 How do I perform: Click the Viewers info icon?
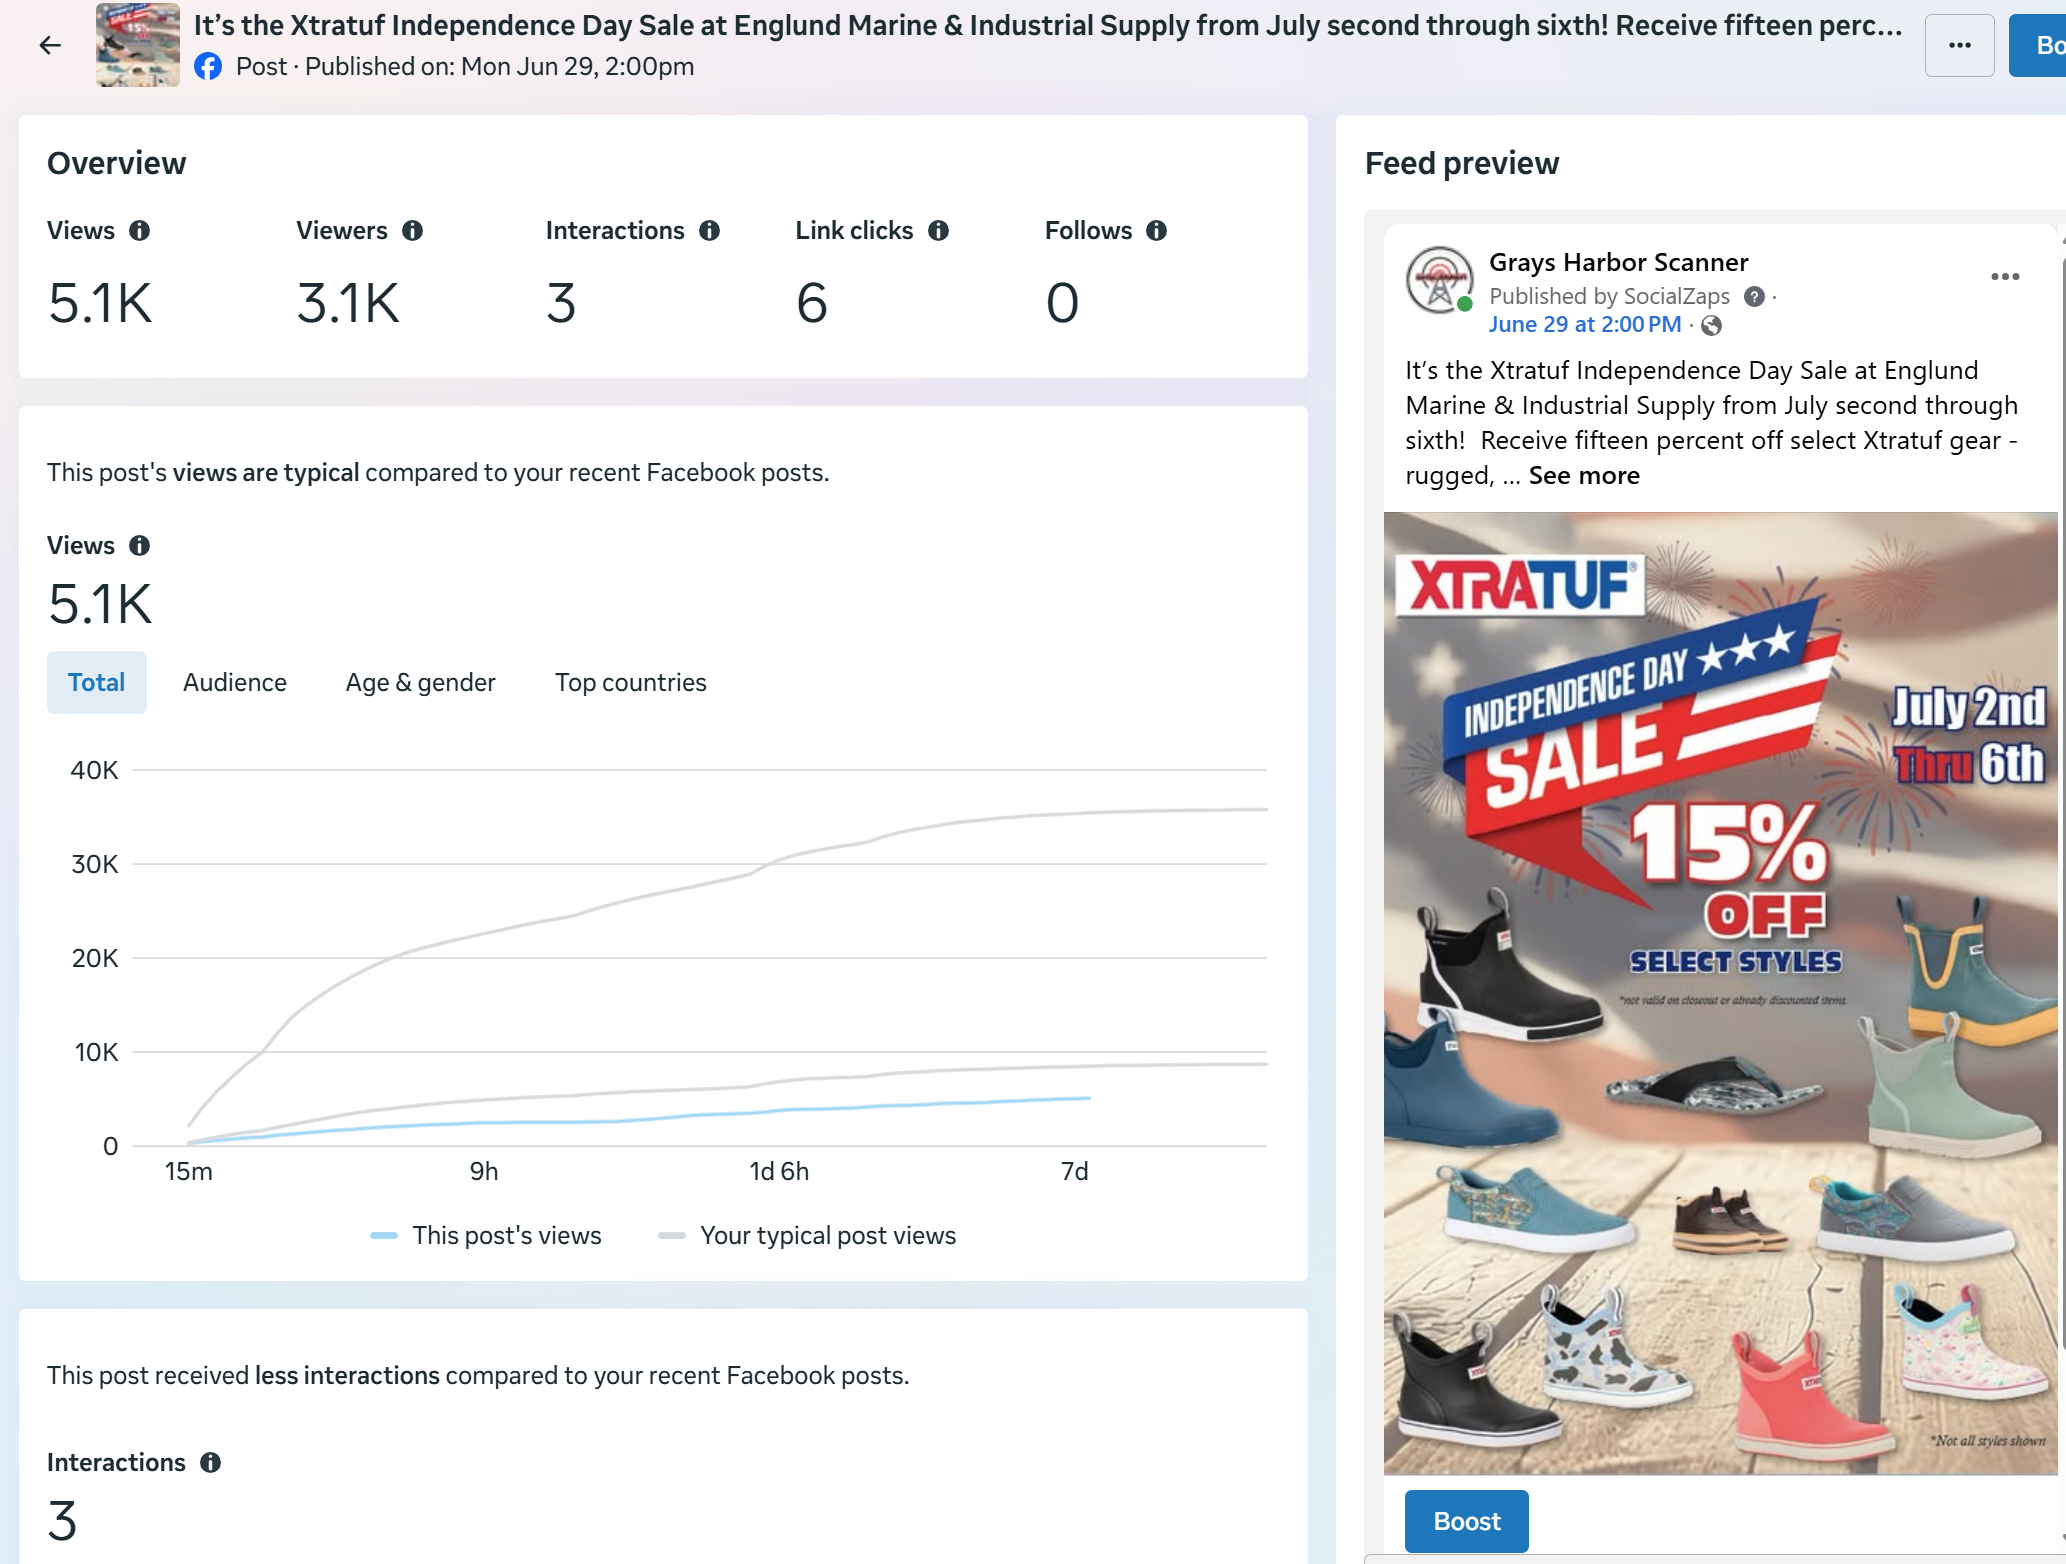[413, 231]
